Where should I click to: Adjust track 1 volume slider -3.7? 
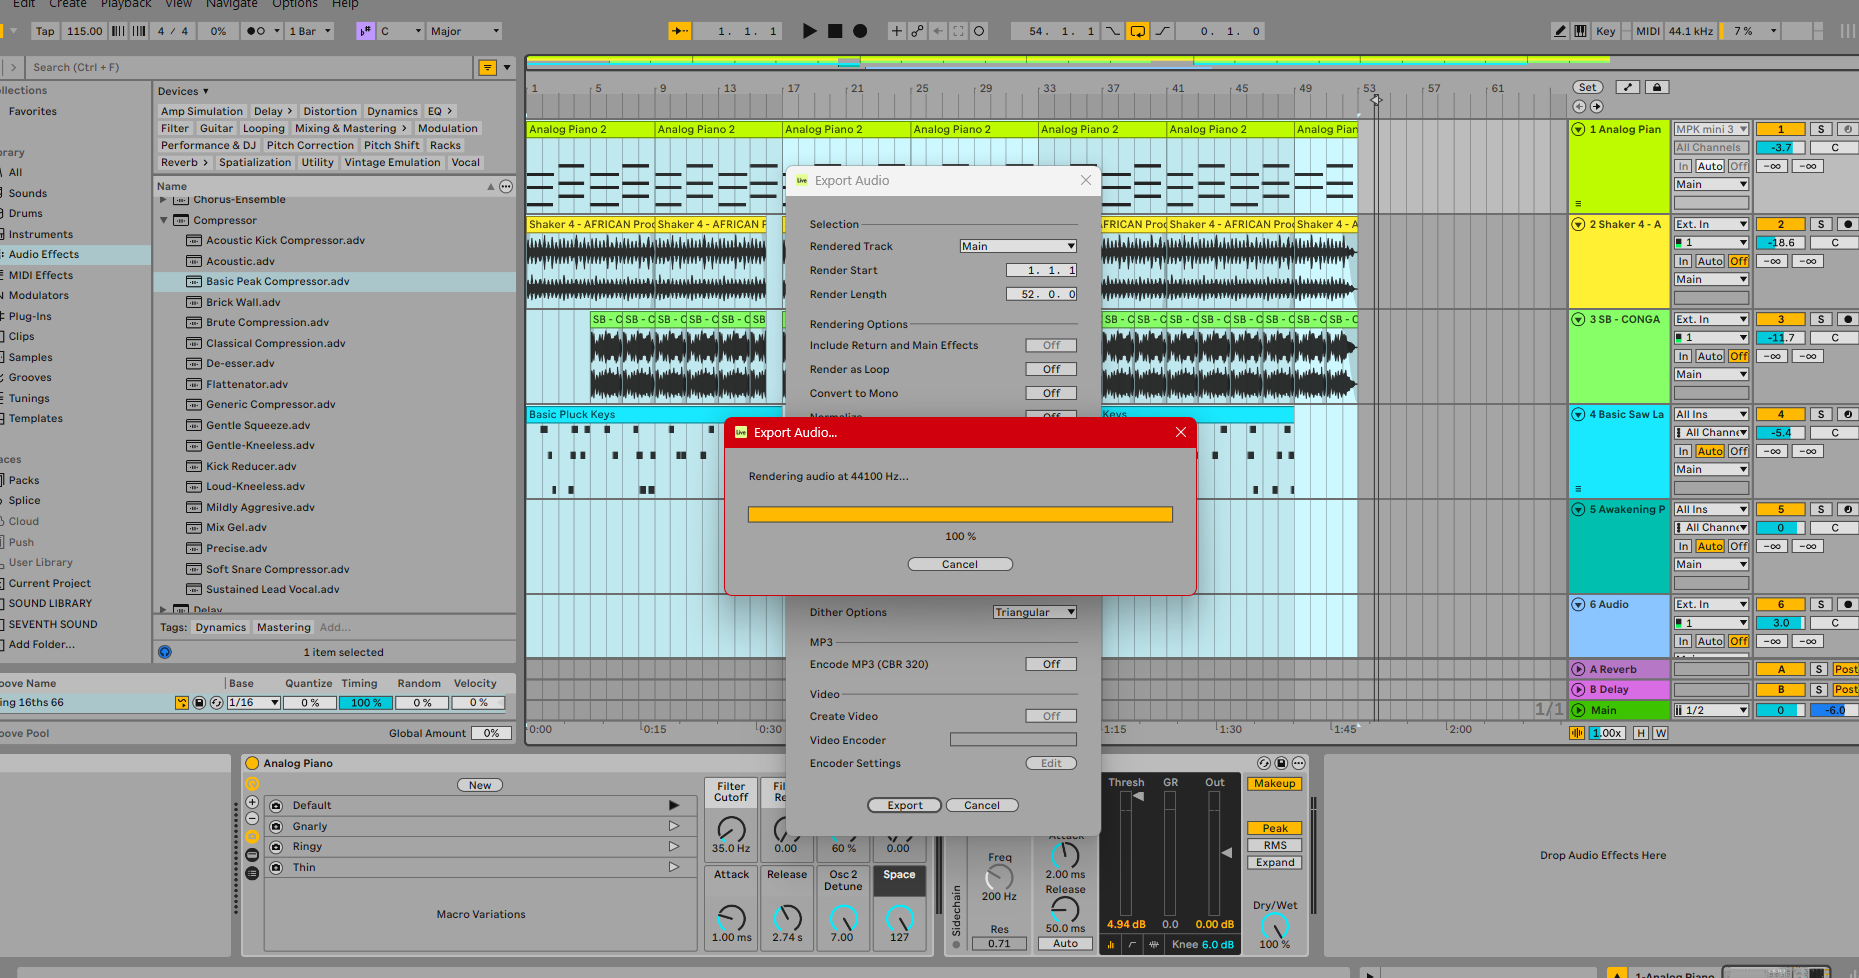pyautogui.click(x=1781, y=147)
